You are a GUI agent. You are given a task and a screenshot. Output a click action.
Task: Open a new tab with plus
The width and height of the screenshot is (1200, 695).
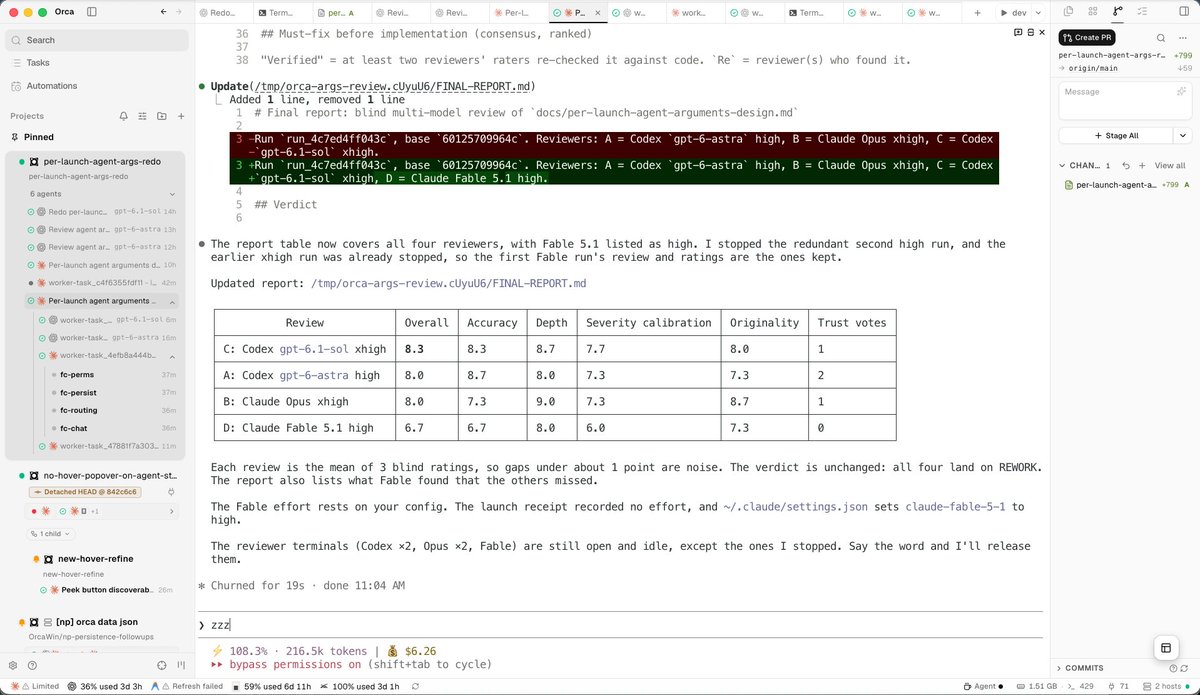click(x=977, y=13)
